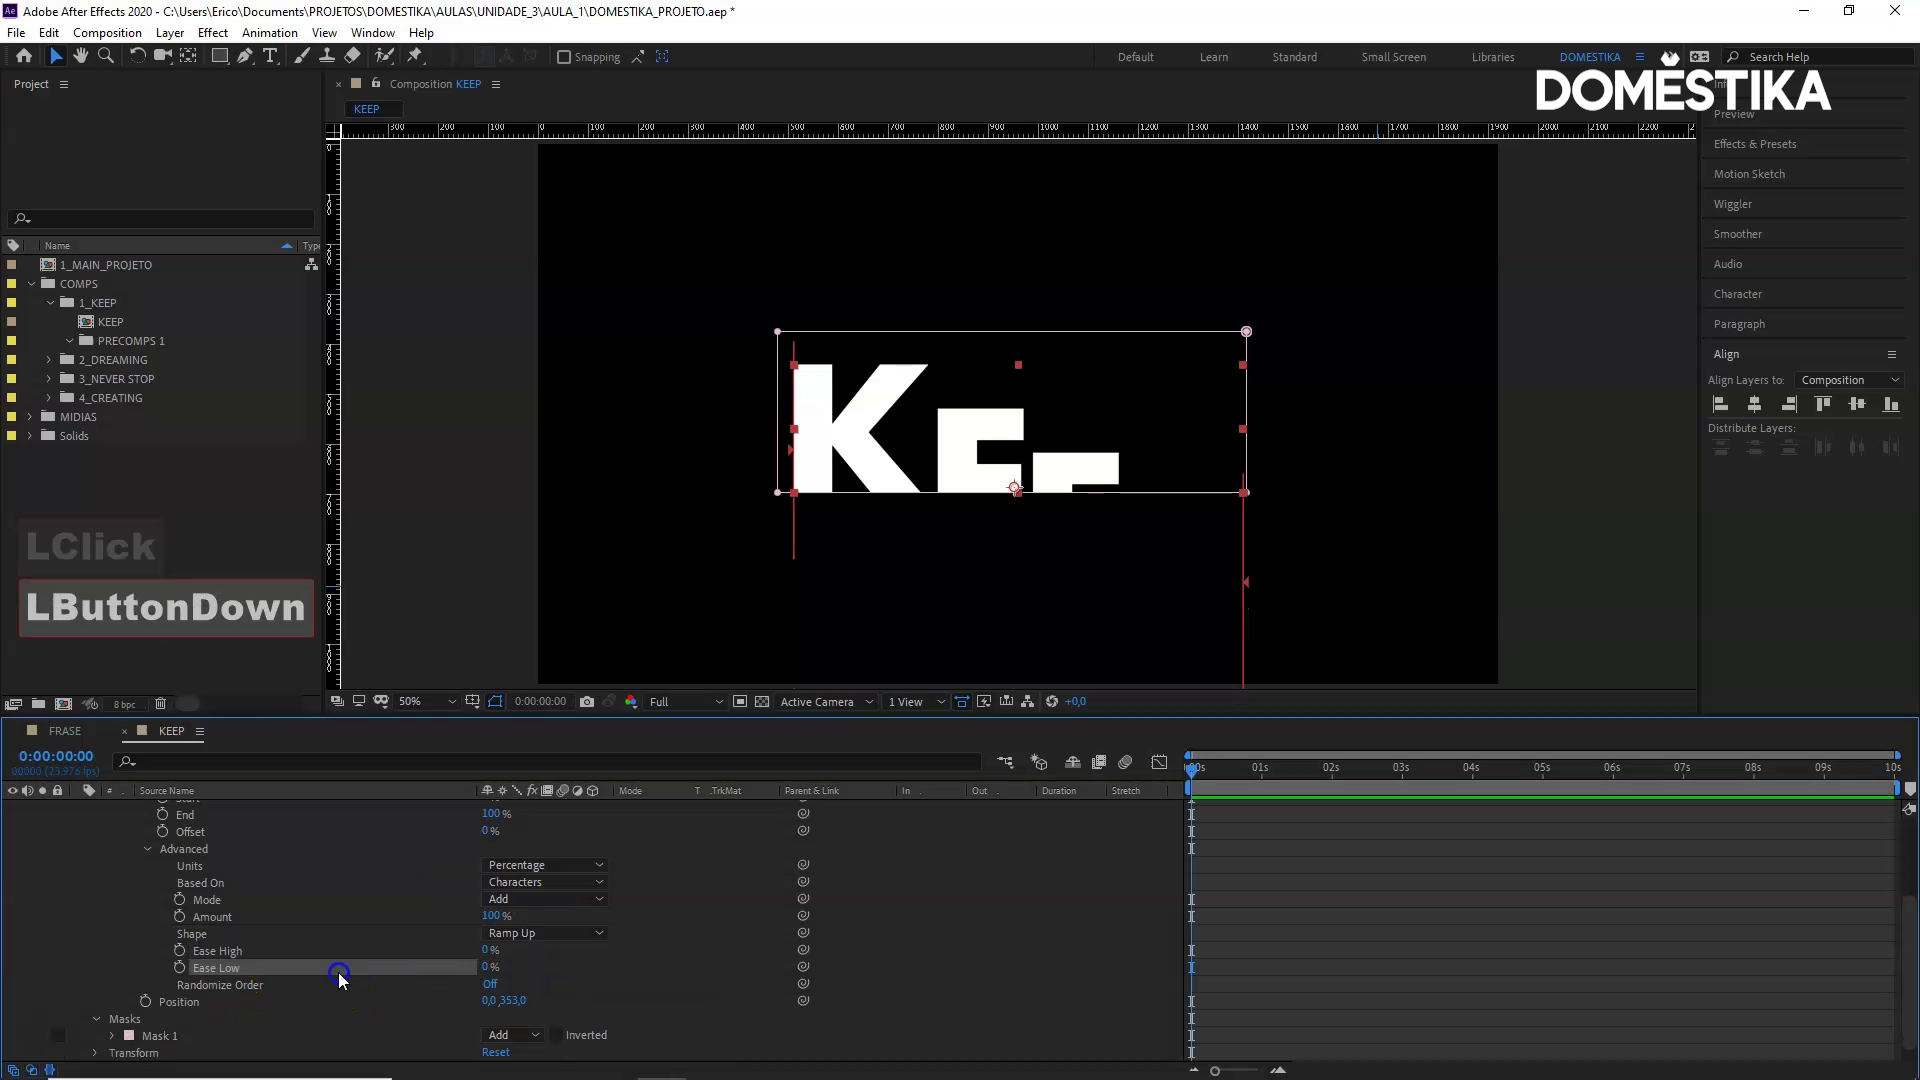This screenshot has width=1920, height=1080.
Task: Click exposure value +0,0
Action: pos(1075,702)
